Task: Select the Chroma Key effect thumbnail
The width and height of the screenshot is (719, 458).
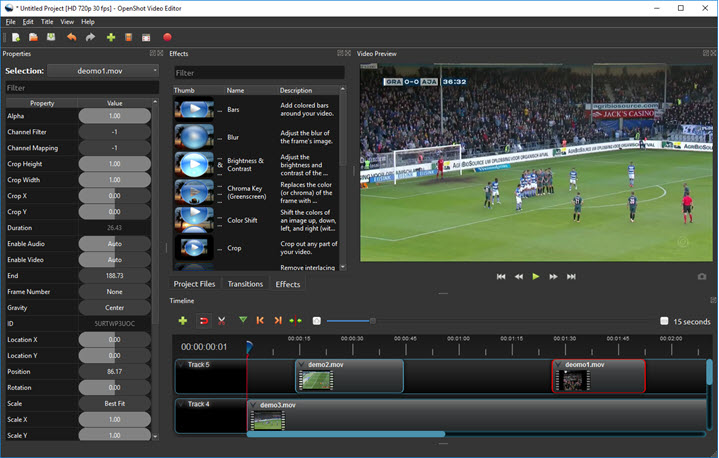Action: (x=196, y=189)
